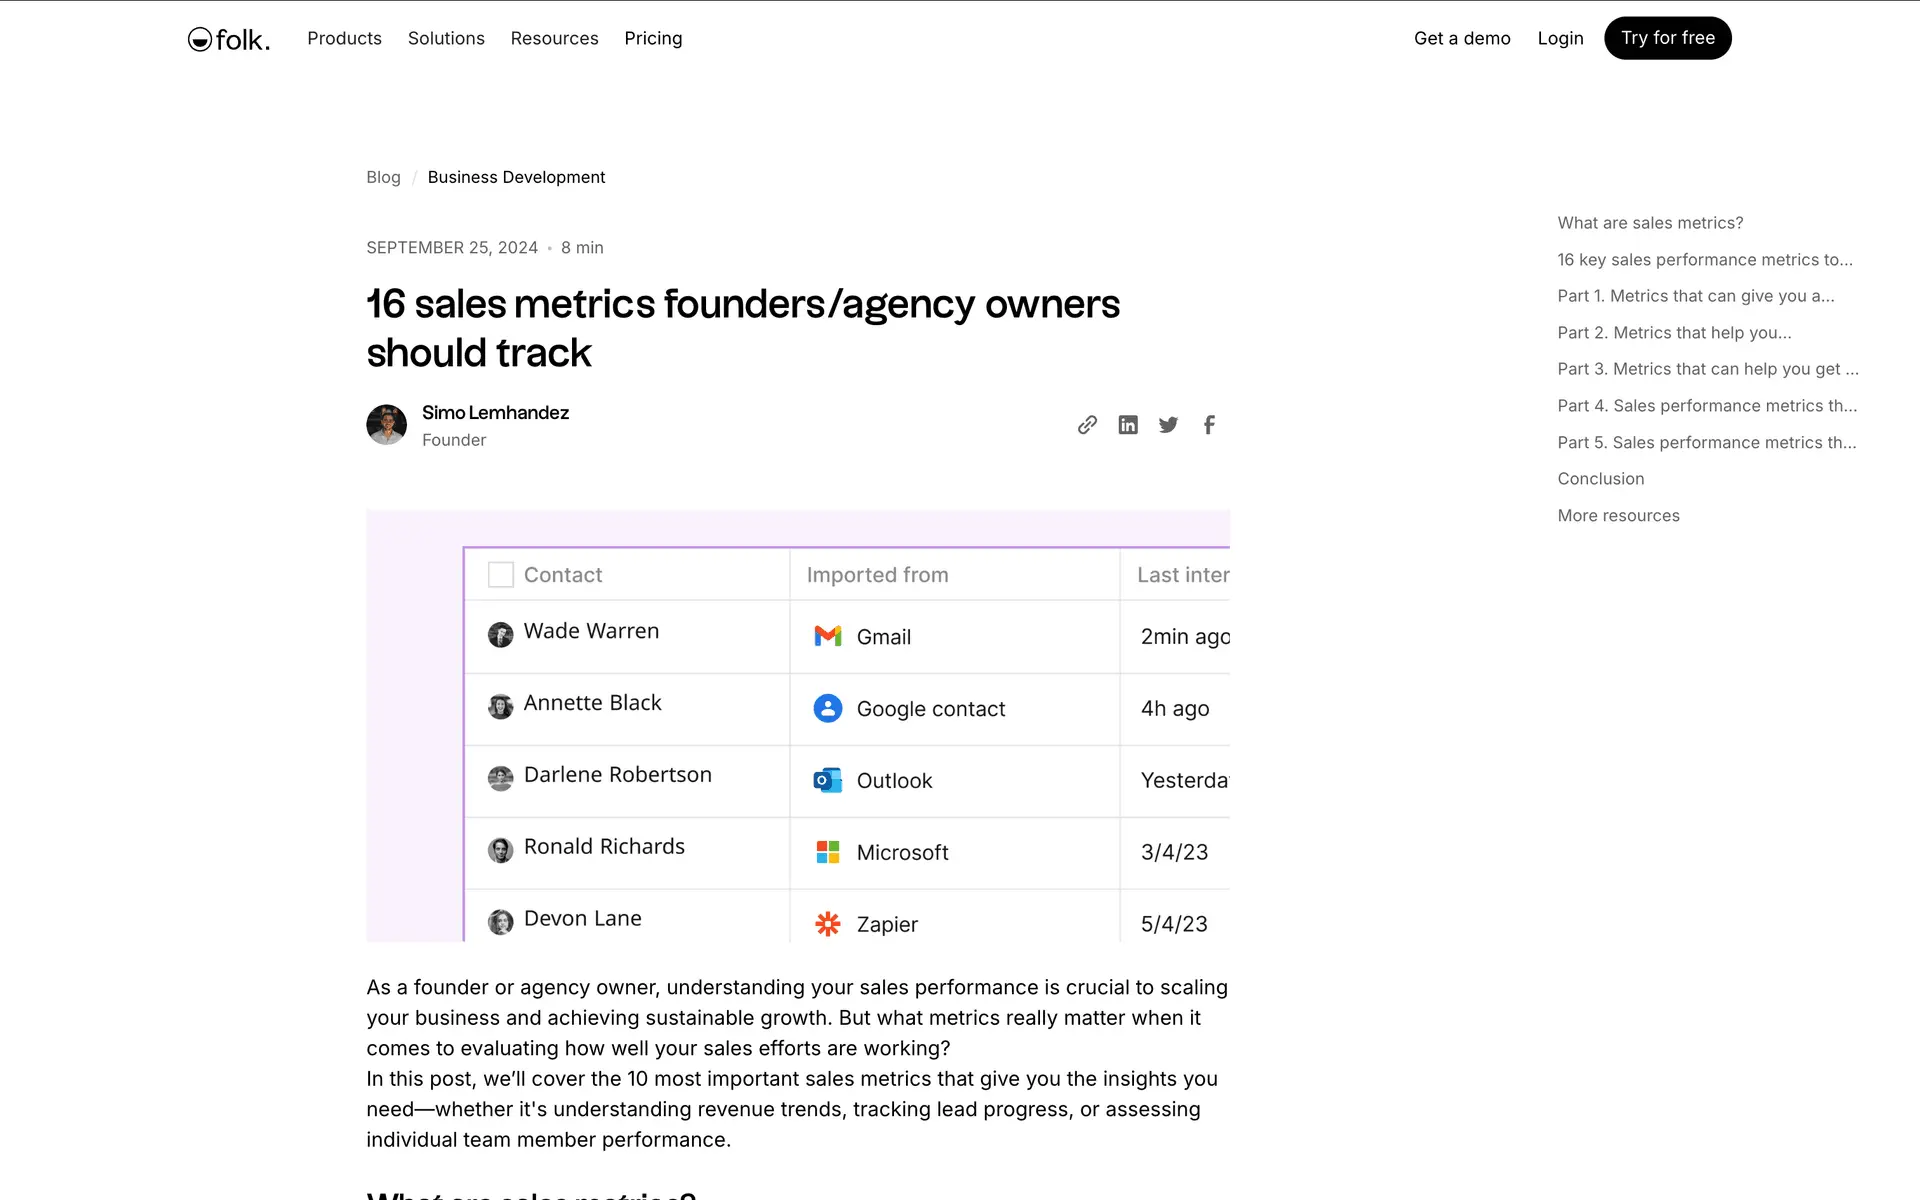Screen dimensions: 1920x1200
Task: Open the Products menu
Action: [x=344, y=38]
